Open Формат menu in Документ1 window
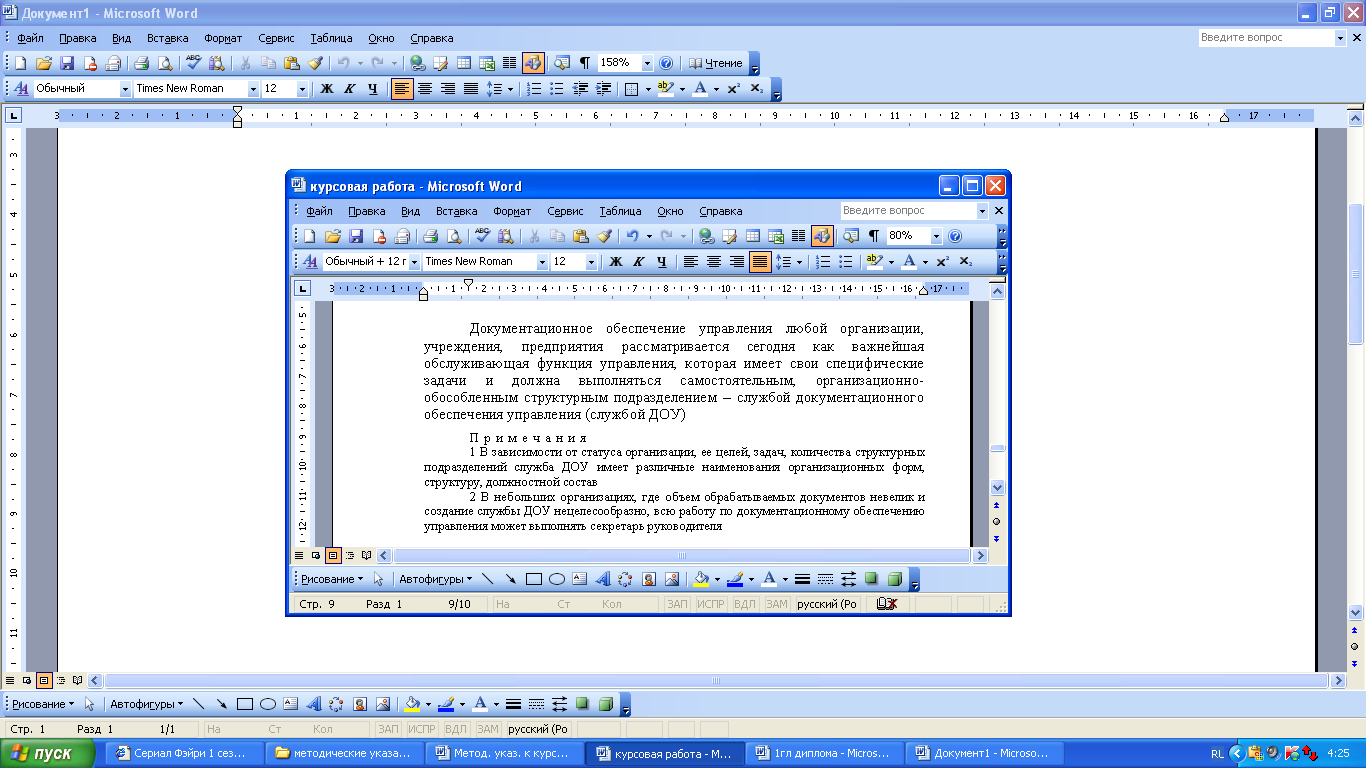The image size is (1366, 768). coord(223,38)
